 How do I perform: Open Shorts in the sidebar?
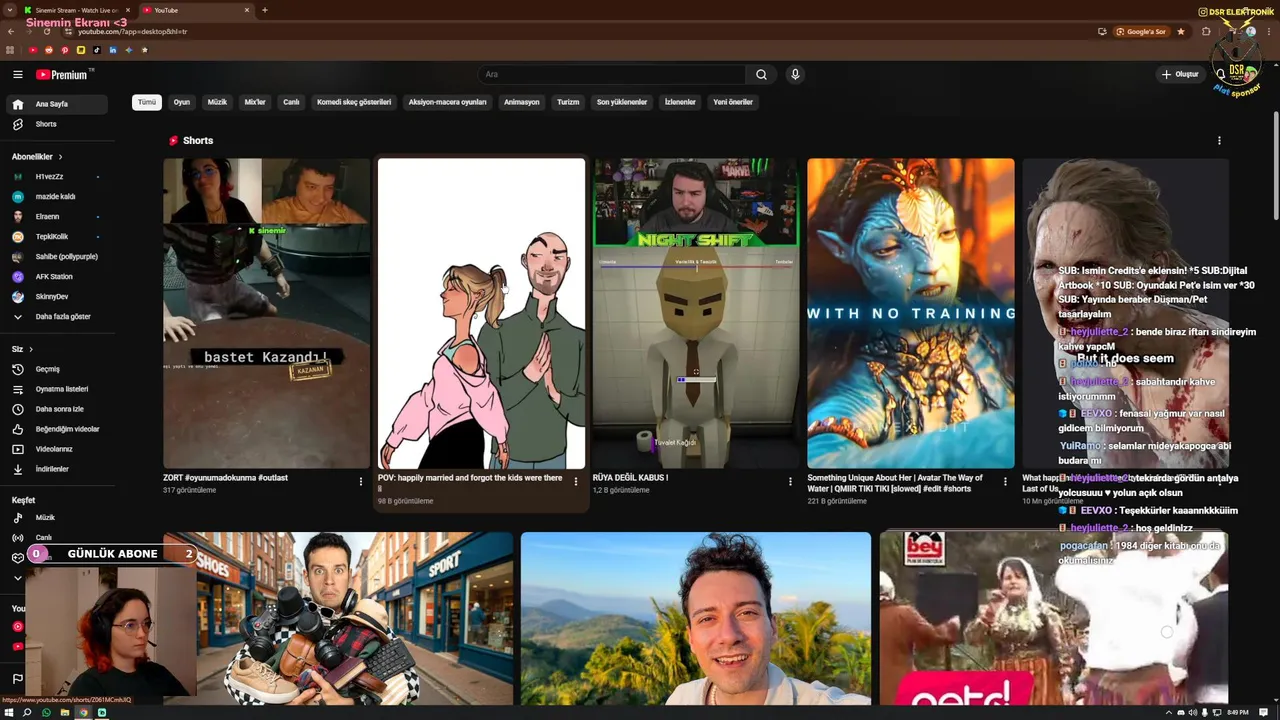click(x=56, y=124)
